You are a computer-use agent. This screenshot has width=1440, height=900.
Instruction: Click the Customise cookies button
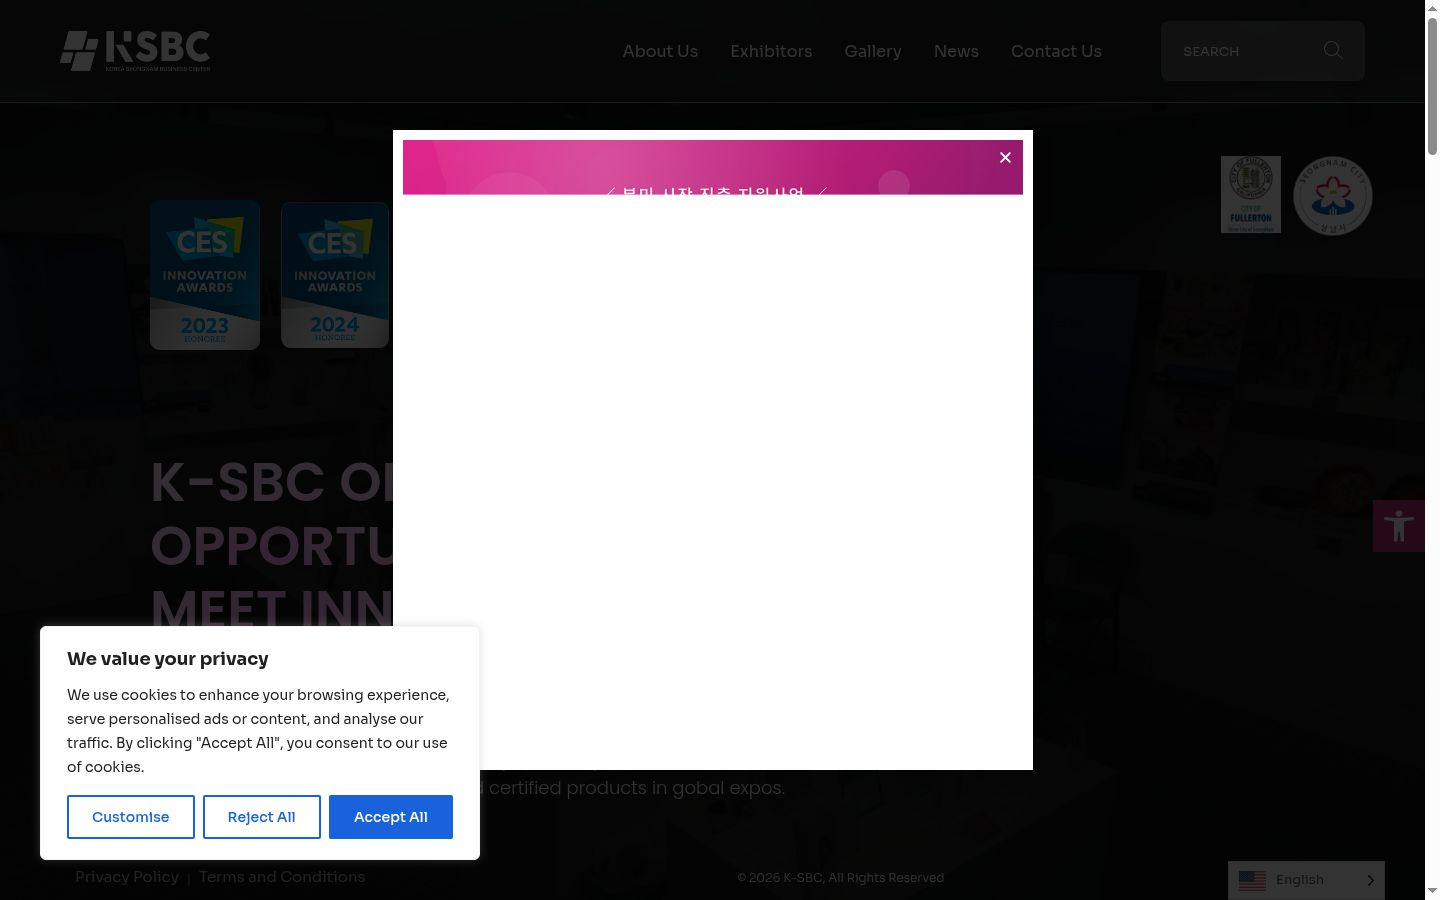click(x=131, y=817)
